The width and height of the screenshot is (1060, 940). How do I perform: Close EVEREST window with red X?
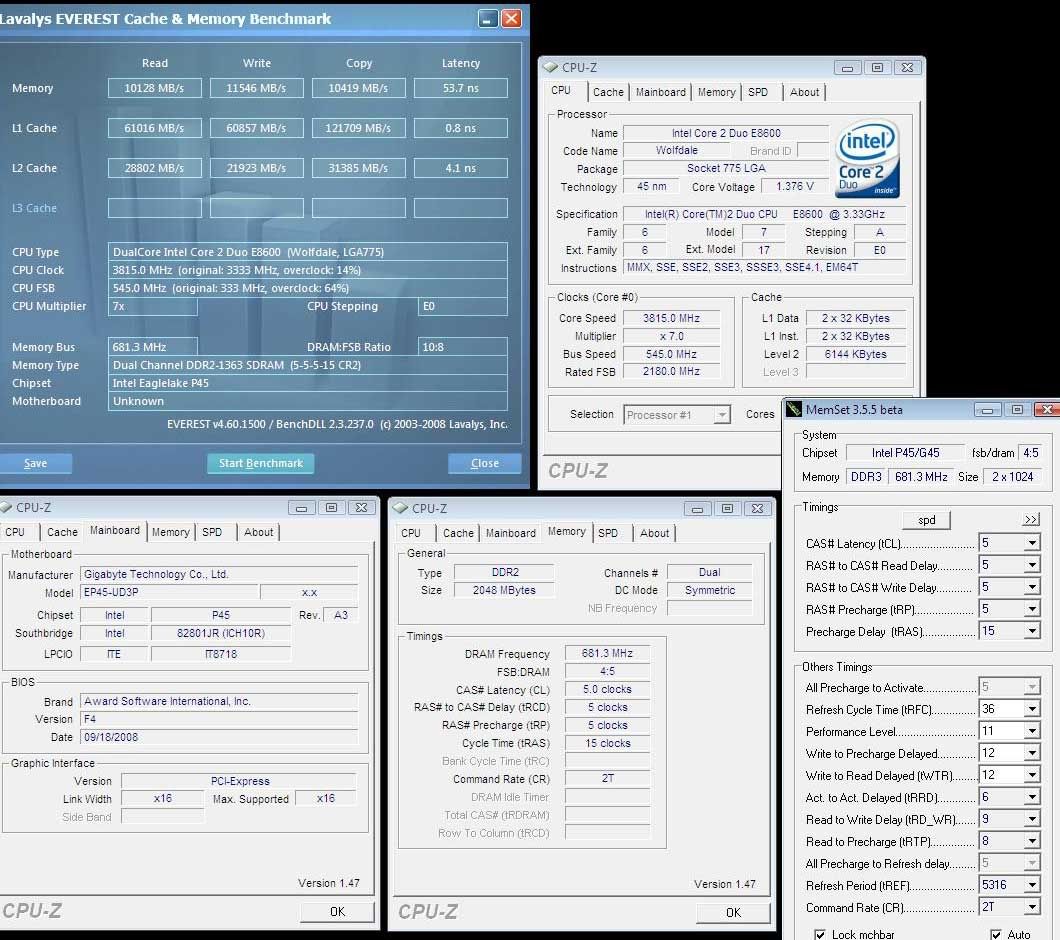tap(511, 18)
